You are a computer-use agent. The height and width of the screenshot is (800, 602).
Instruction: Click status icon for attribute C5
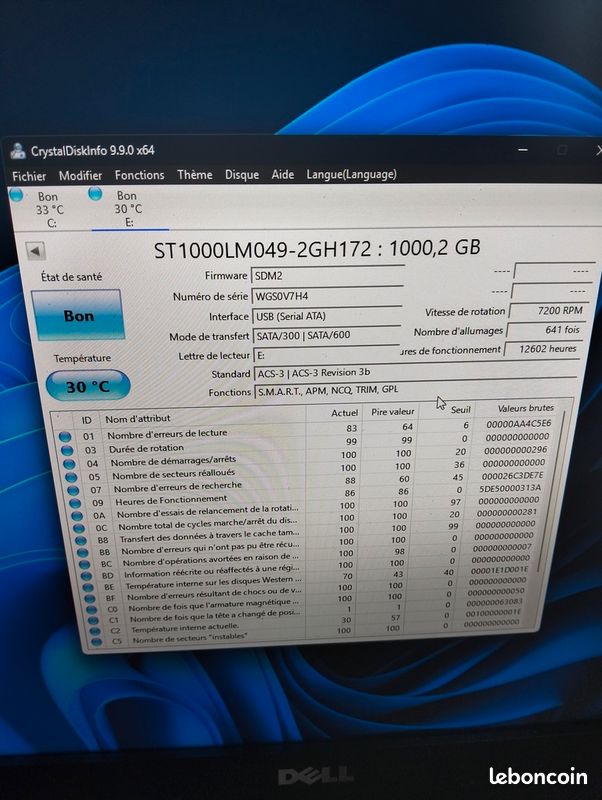tap(96, 642)
